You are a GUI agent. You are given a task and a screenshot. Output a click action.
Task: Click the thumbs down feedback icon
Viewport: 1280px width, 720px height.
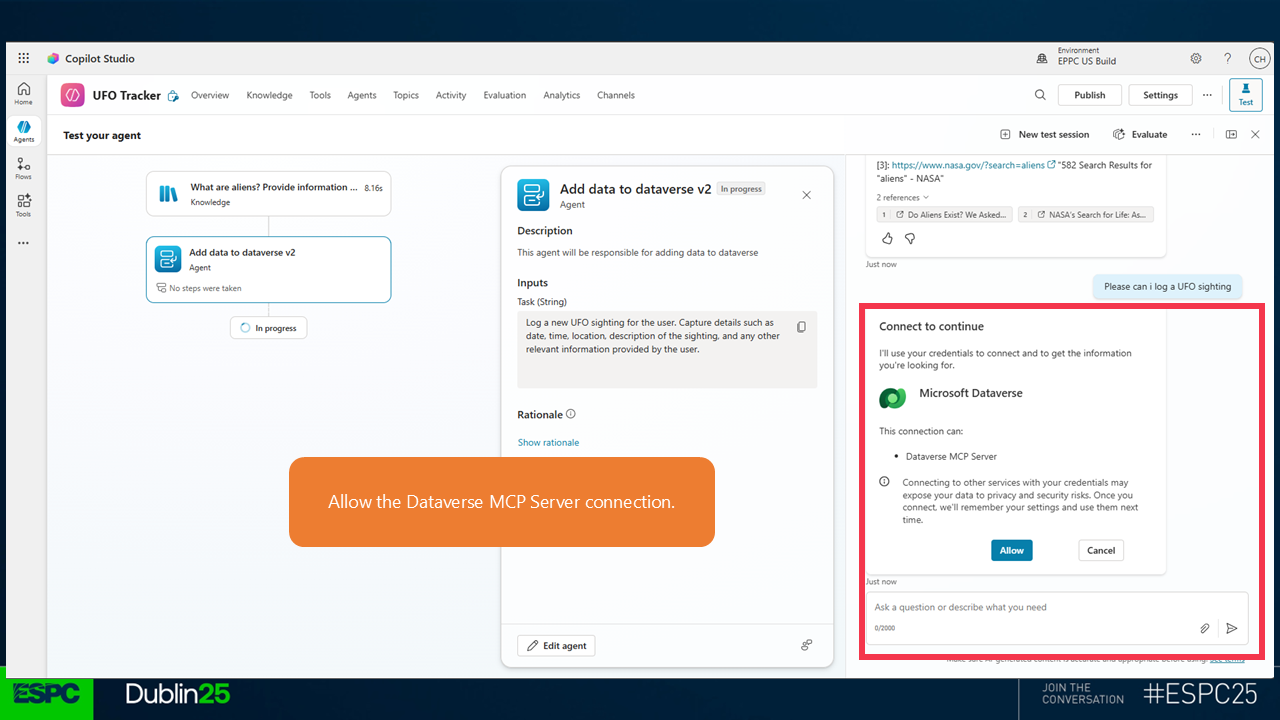click(910, 239)
